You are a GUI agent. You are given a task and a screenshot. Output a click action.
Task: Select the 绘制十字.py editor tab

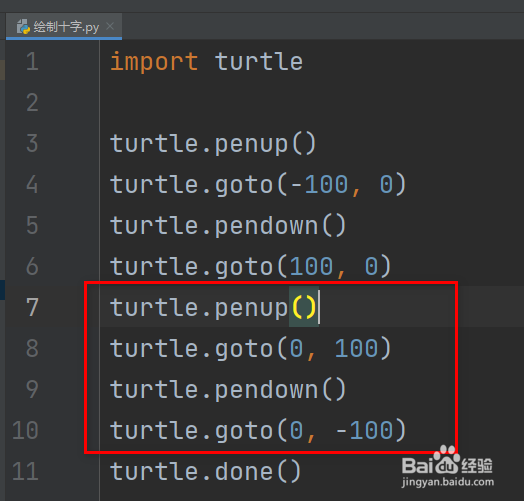point(64,26)
